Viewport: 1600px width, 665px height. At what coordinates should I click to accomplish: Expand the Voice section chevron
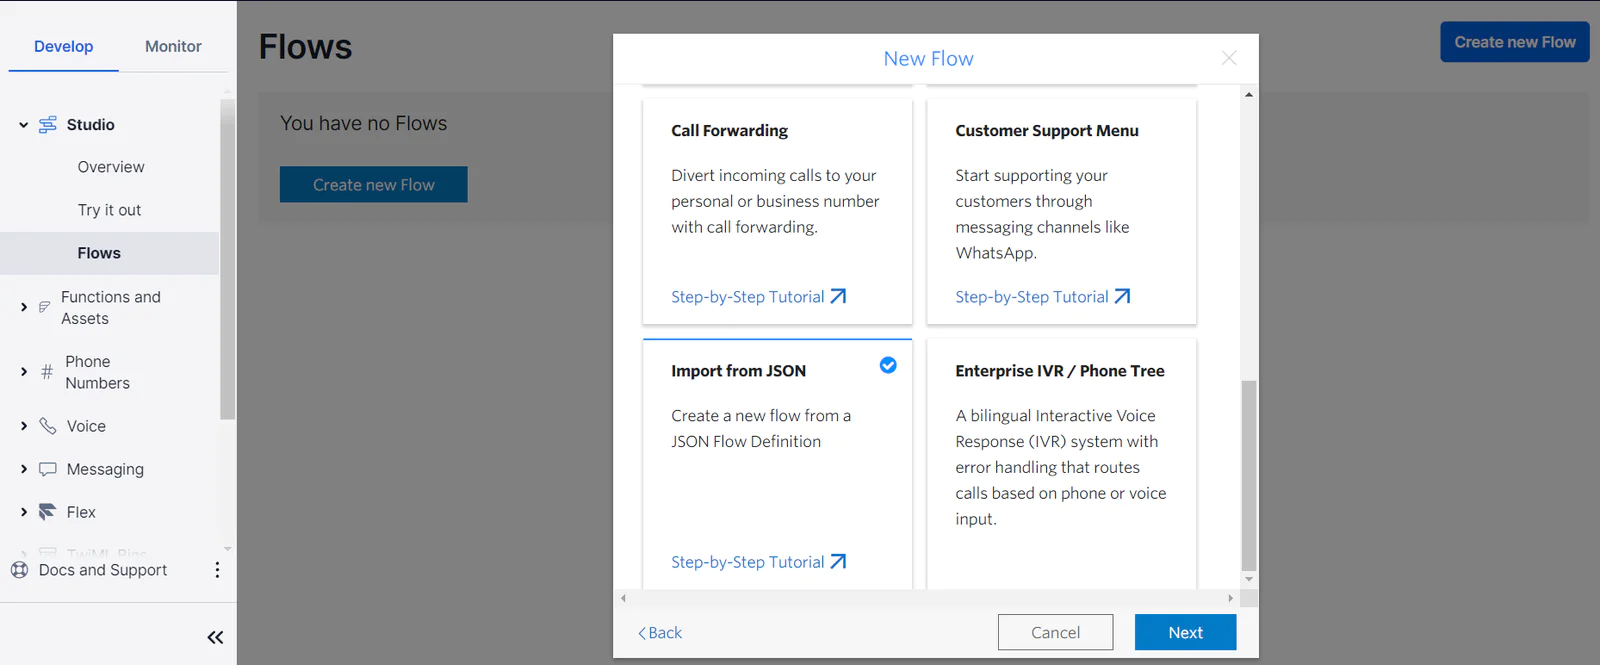(x=23, y=426)
